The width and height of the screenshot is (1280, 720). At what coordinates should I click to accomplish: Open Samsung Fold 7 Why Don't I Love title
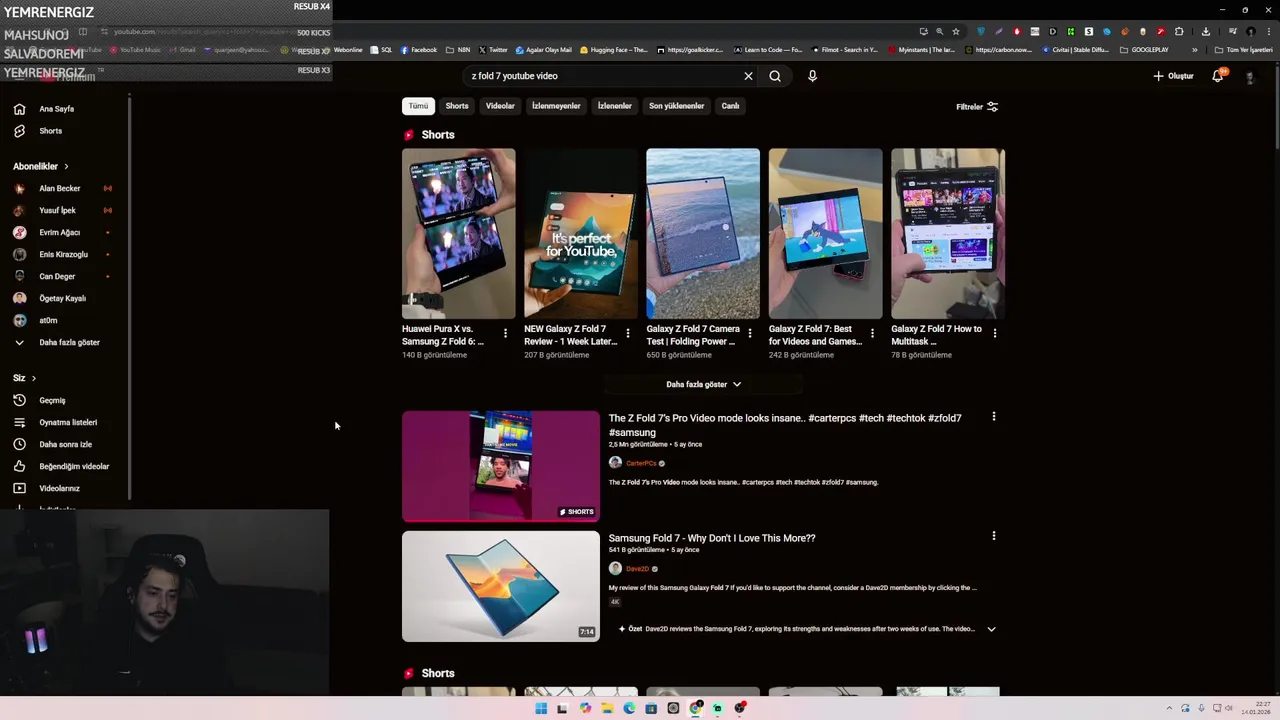[712, 538]
